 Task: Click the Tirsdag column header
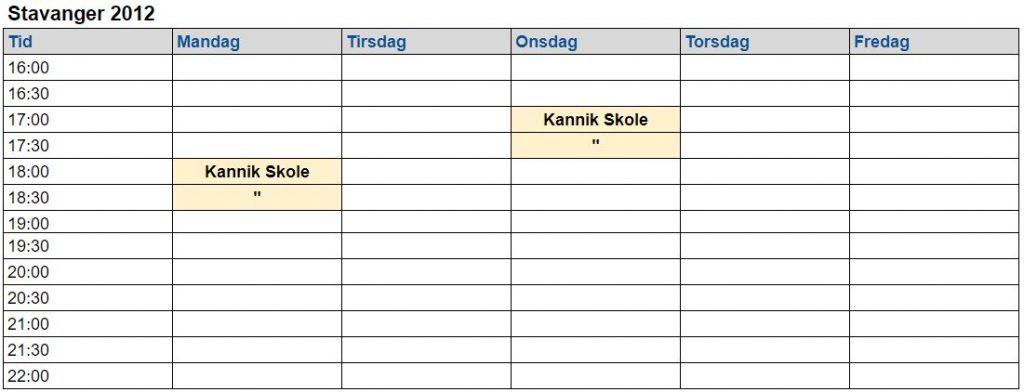[x=426, y=42]
